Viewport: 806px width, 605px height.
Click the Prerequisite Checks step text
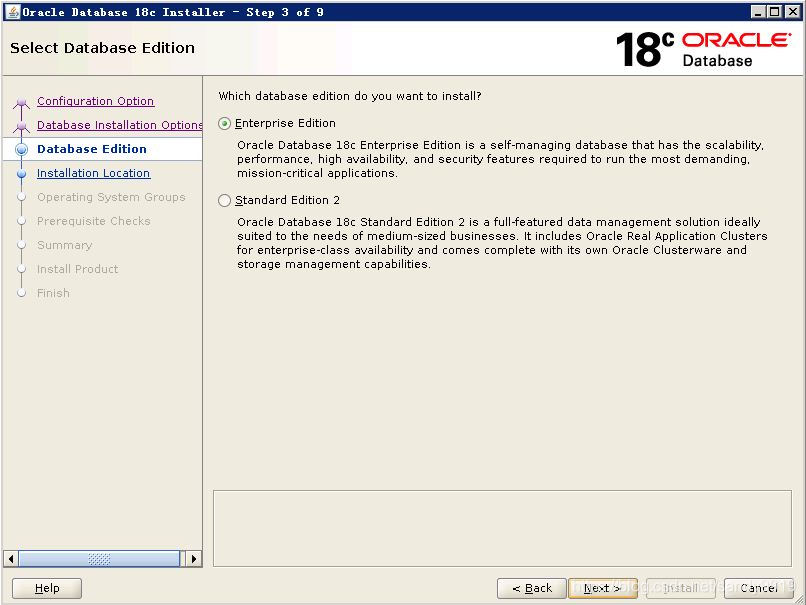94,221
